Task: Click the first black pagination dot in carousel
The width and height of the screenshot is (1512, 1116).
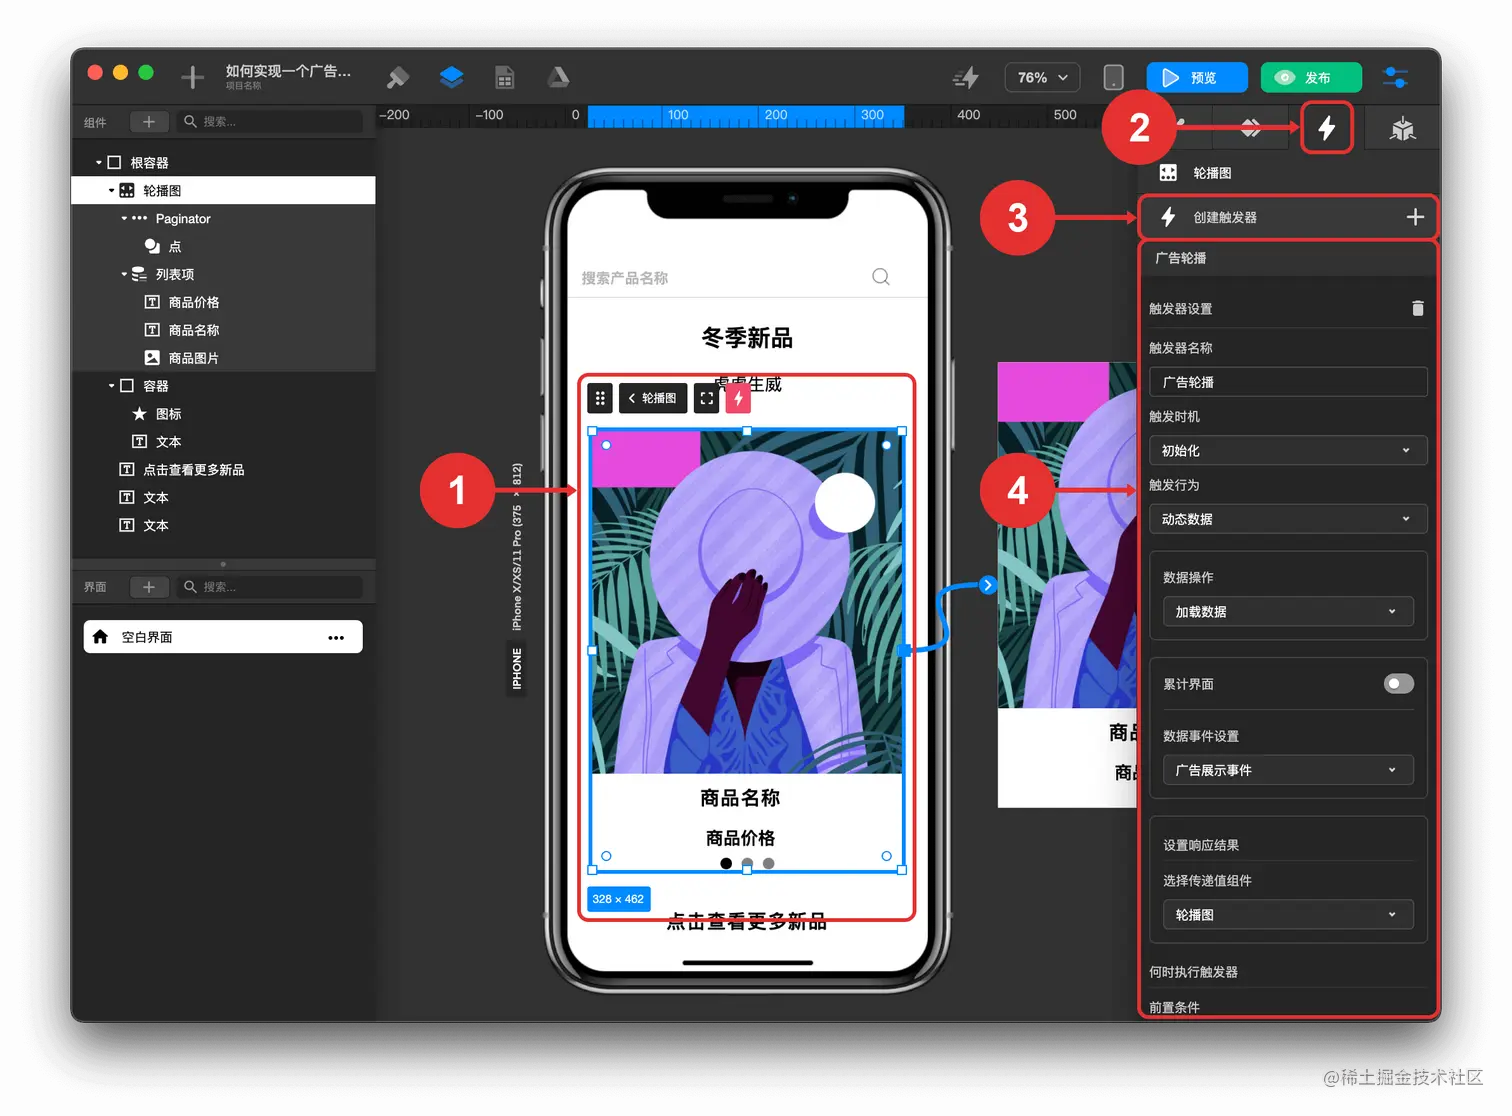Action: (726, 863)
